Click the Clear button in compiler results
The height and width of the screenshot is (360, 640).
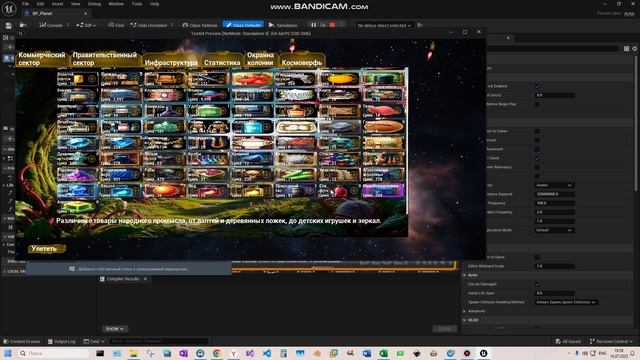pyautogui.click(x=444, y=329)
